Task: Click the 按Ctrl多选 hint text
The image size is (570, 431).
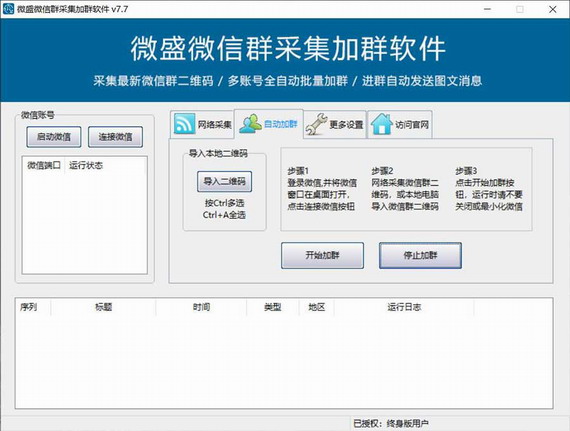Action: (224, 203)
